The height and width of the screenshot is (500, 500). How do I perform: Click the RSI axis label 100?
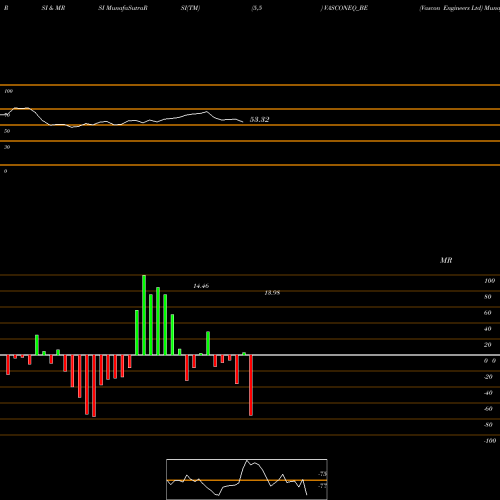coord(9,91)
